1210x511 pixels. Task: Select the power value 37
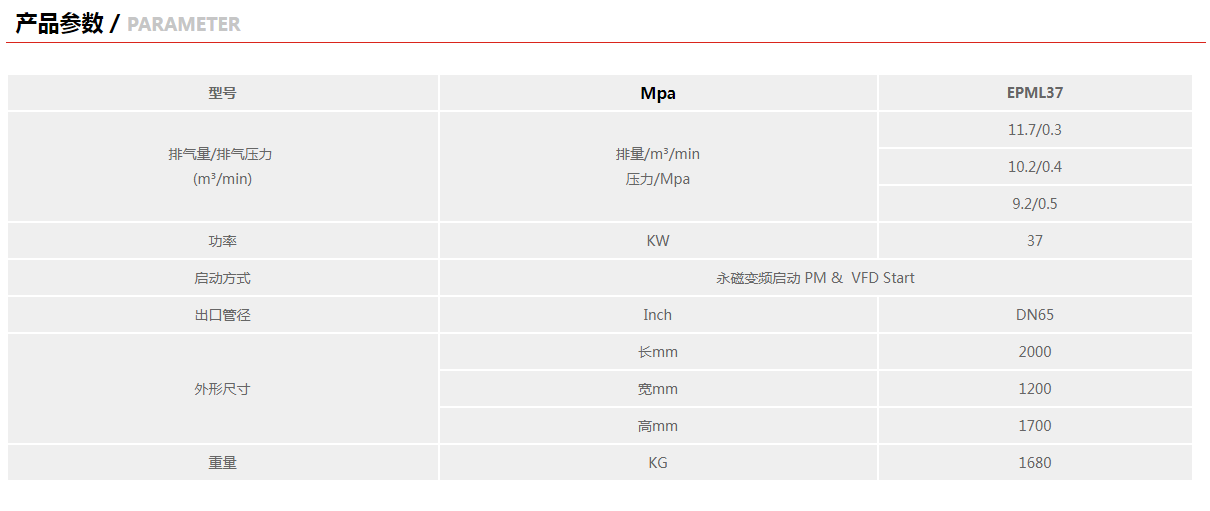pos(1035,241)
